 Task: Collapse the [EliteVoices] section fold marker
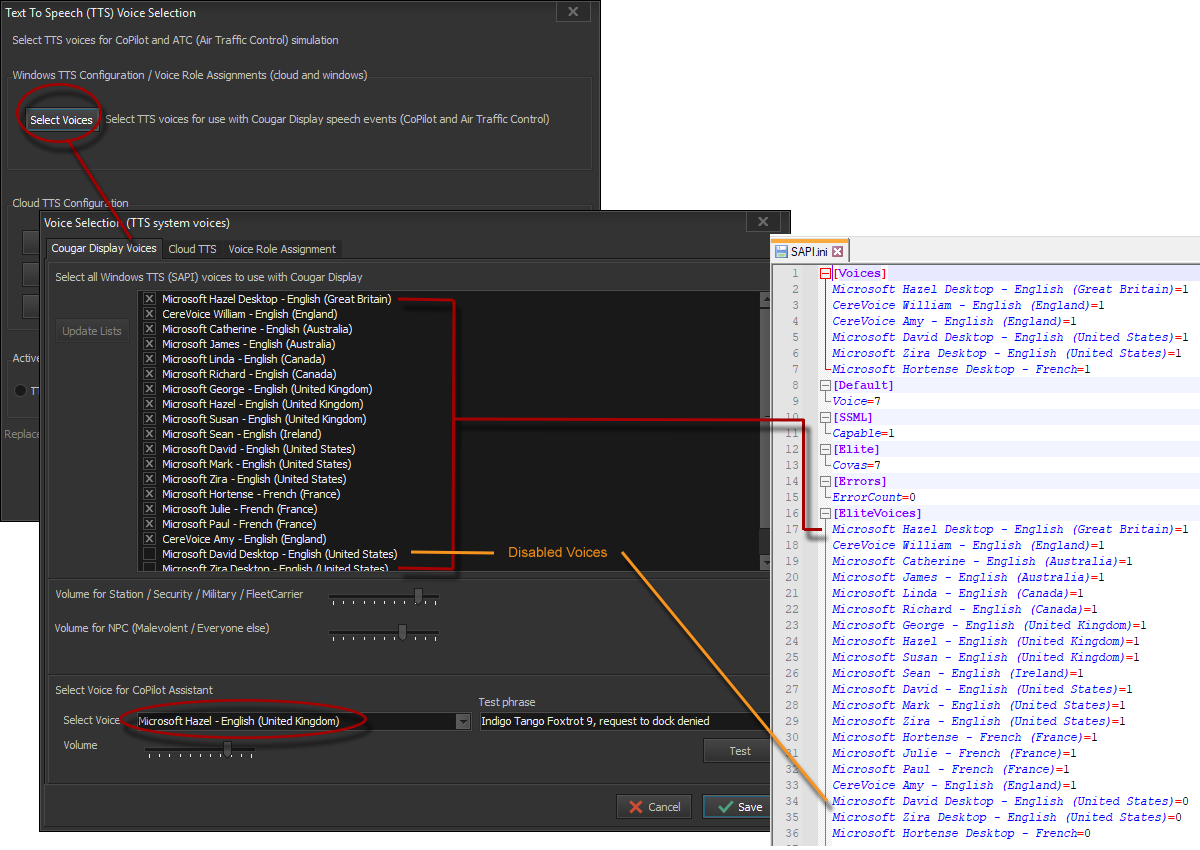[x=825, y=513]
